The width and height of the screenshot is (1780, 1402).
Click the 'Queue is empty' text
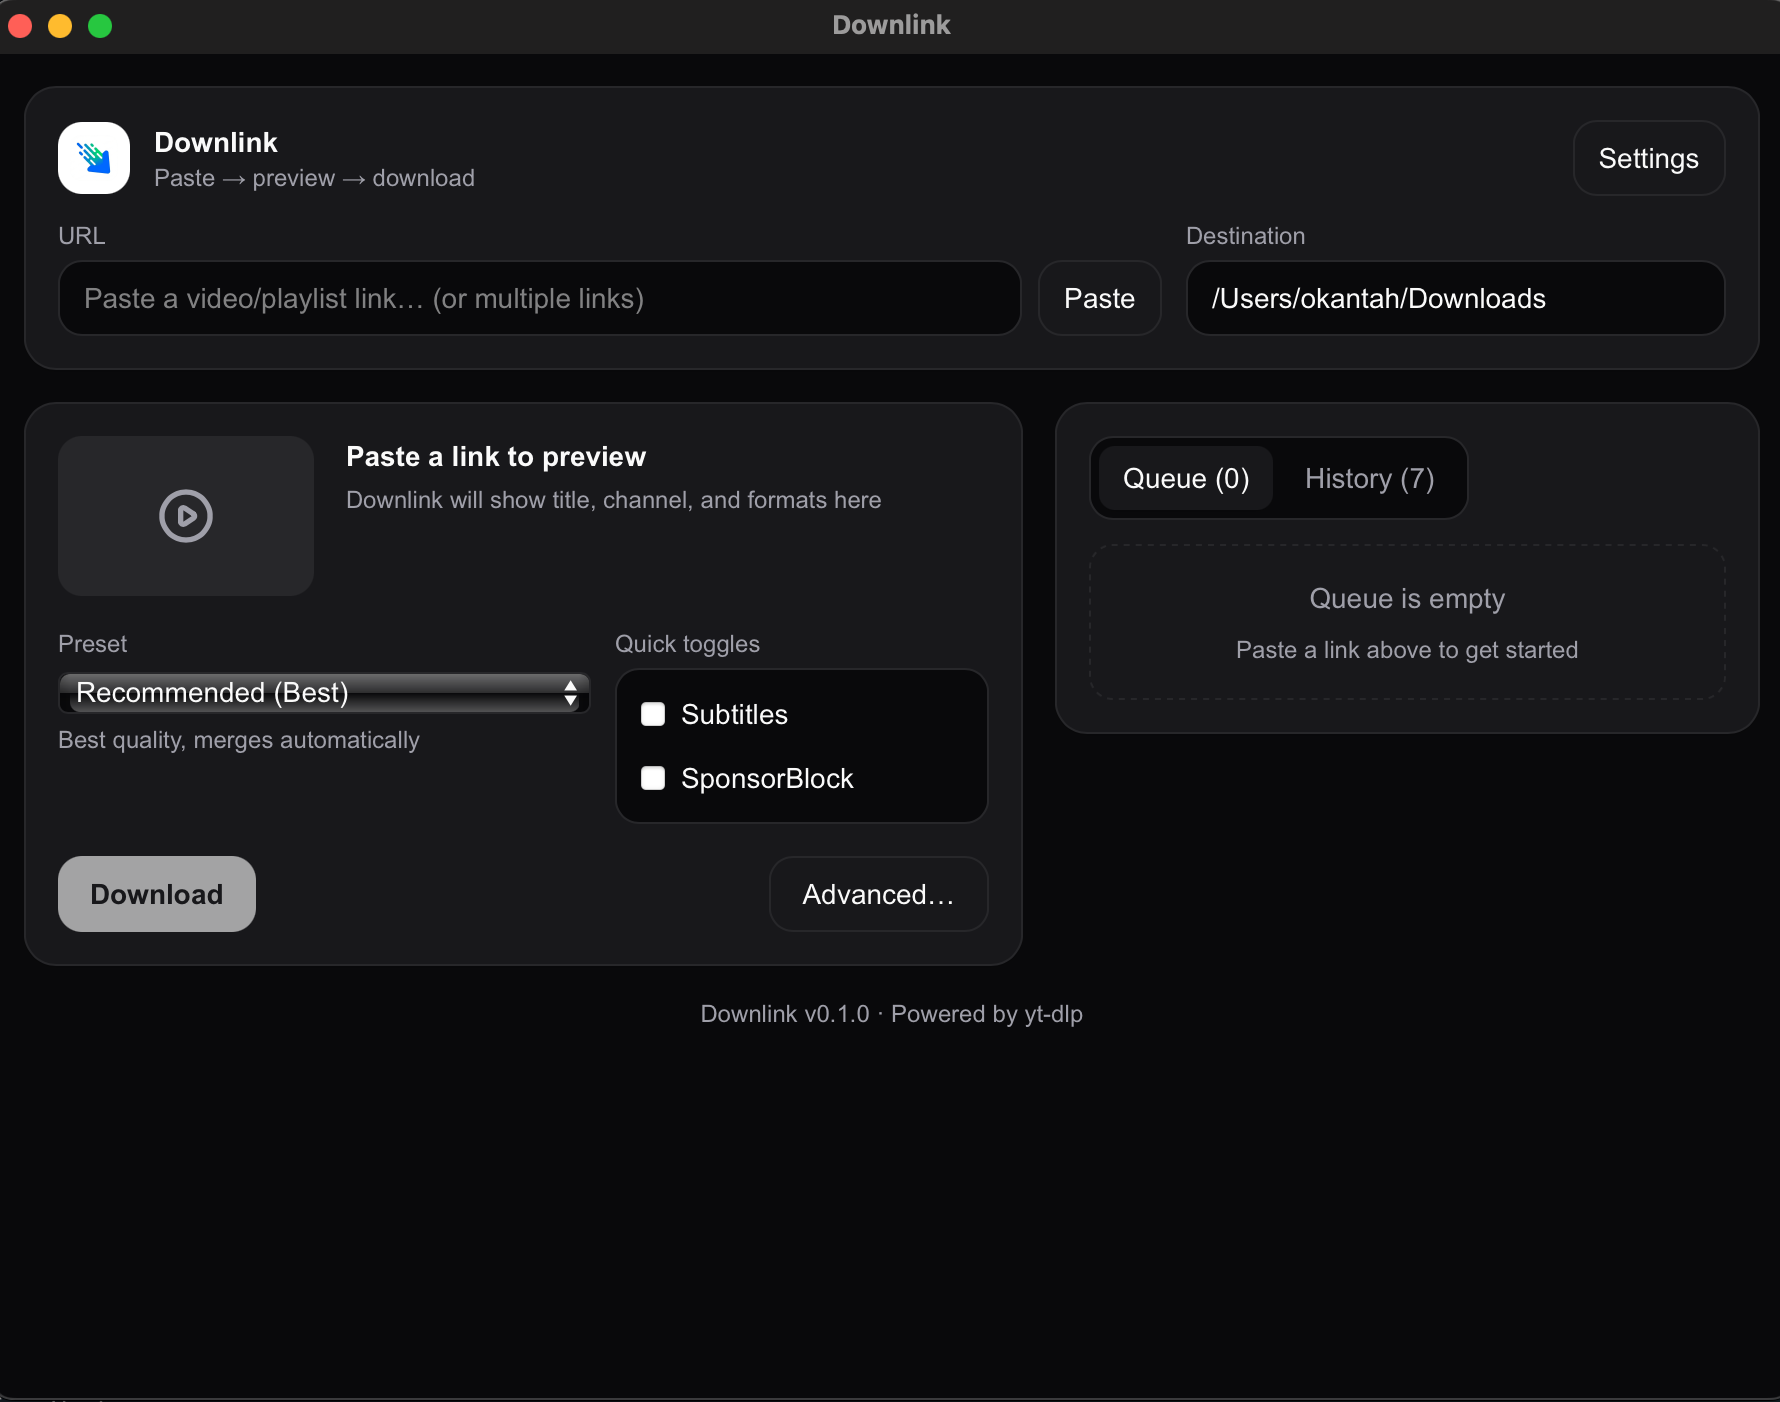point(1407,598)
